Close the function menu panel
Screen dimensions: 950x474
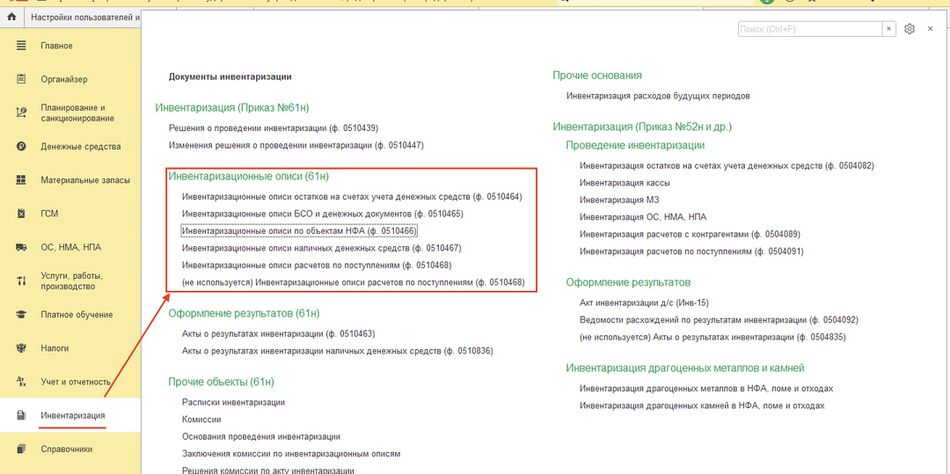tap(932, 30)
